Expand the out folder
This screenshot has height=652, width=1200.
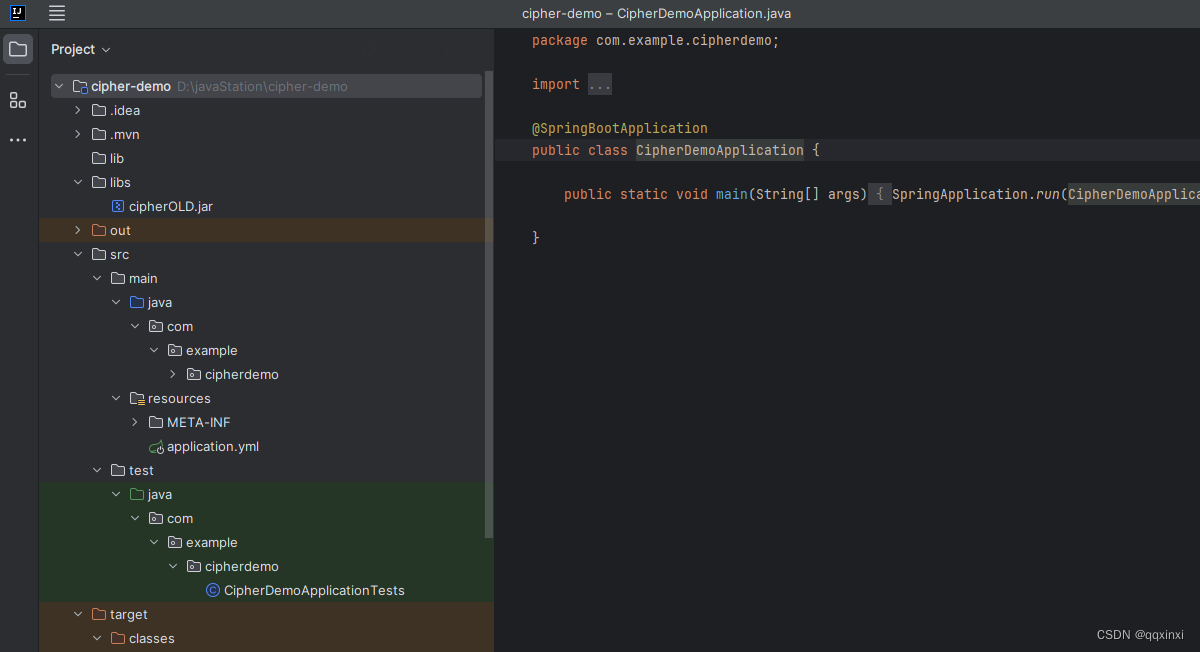(x=78, y=230)
